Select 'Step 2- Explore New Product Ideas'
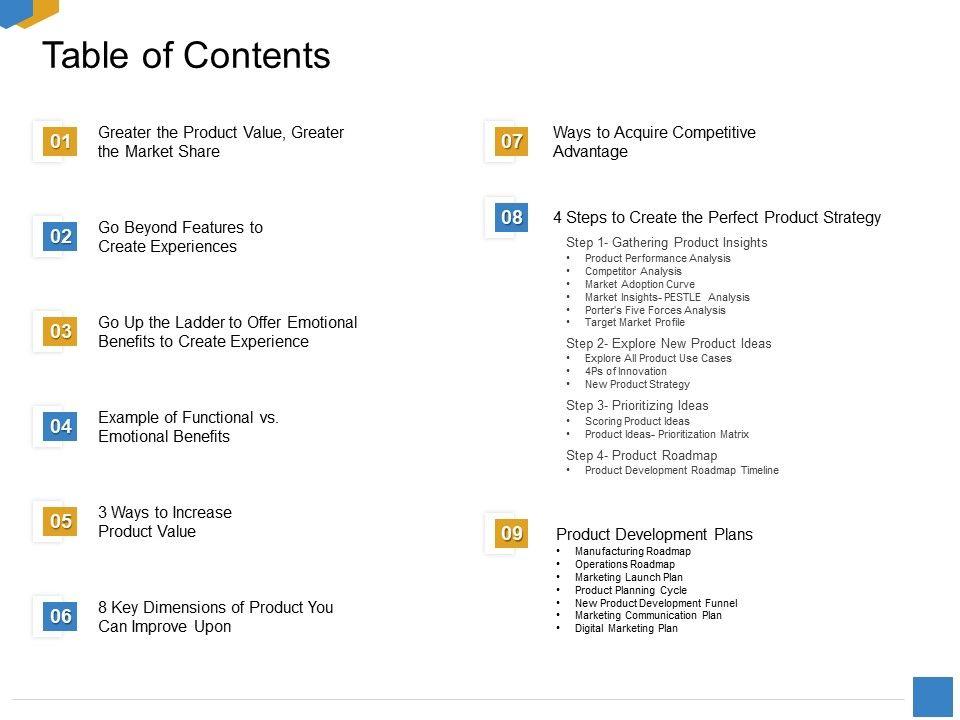The height and width of the screenshot is (720, 960). point(669,343)
